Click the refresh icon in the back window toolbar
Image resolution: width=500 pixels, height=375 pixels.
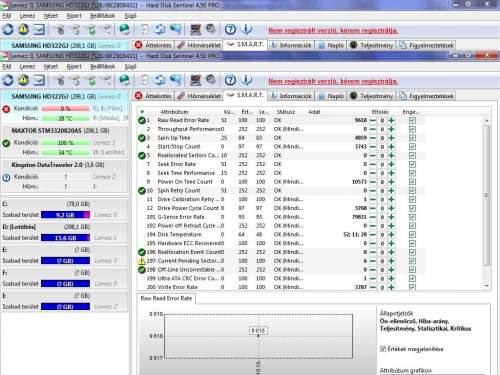(8, 30)
